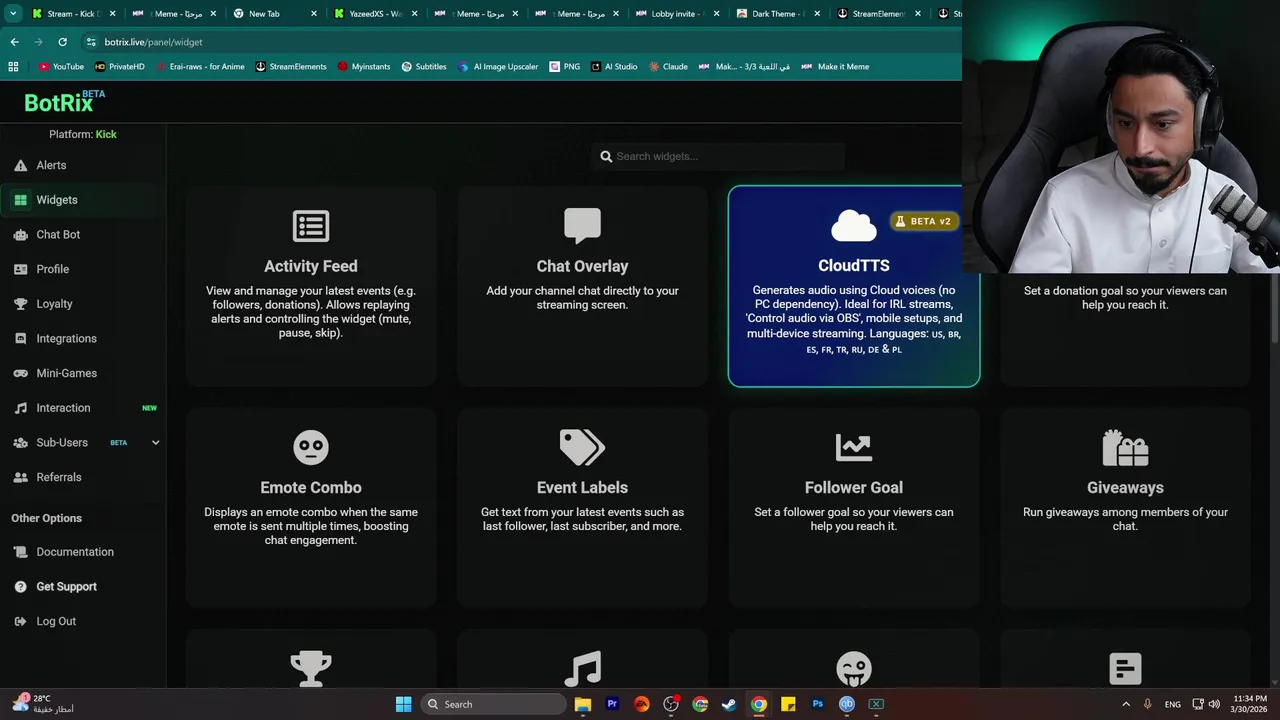Expand the Sub-Users chevron
Viewport: 1280px width, 720px height.
click(155, 442)
